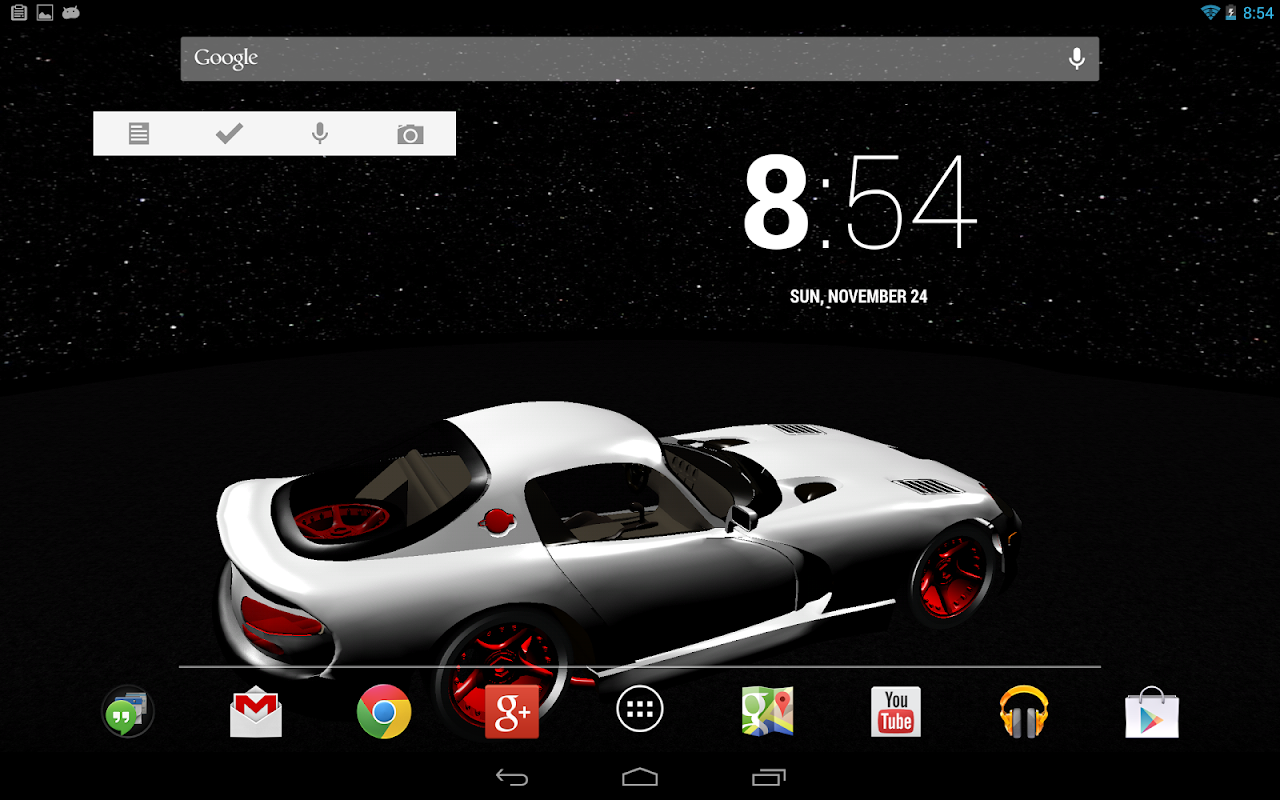Open the Google Play Store
The height and width of the screenshot is (800, 1280).
[1152, 712]
